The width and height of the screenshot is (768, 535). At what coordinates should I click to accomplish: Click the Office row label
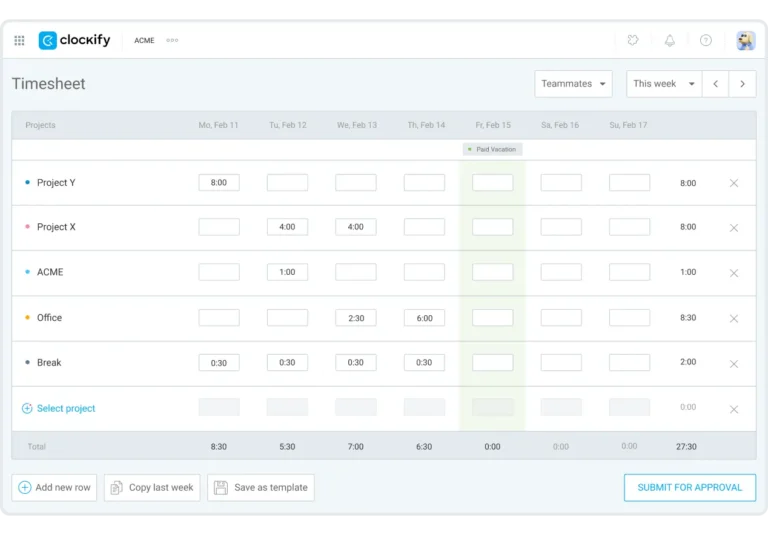(x=49, y=317)
